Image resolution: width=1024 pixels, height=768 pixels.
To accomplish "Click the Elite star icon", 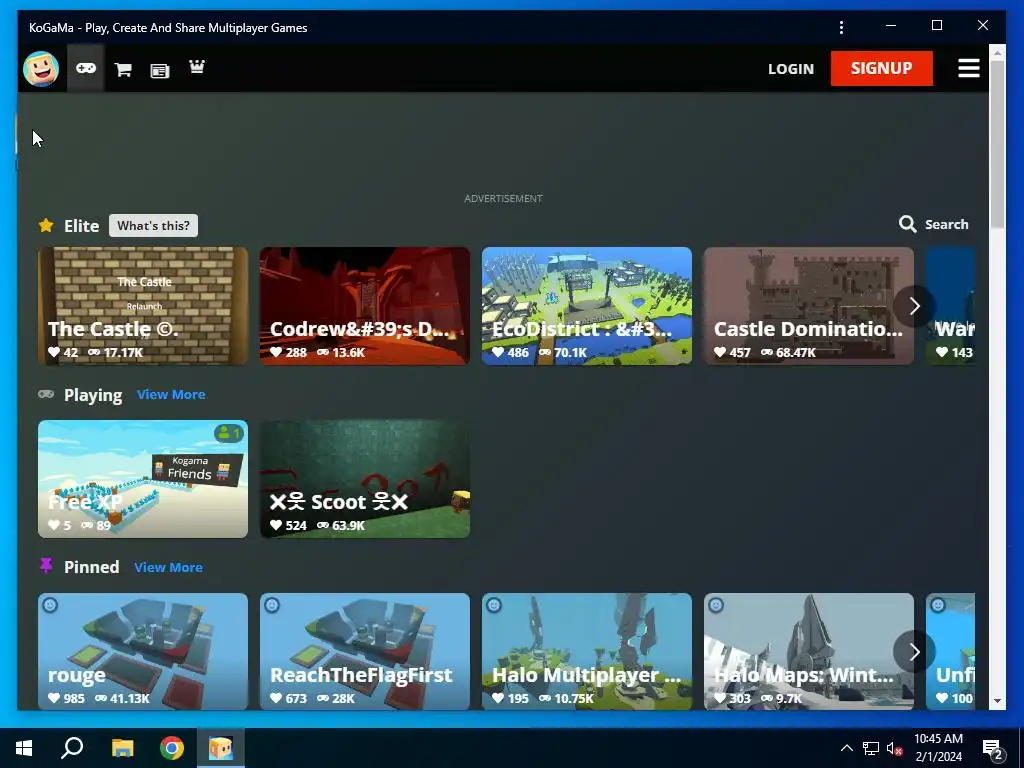I will pos(46,225).
